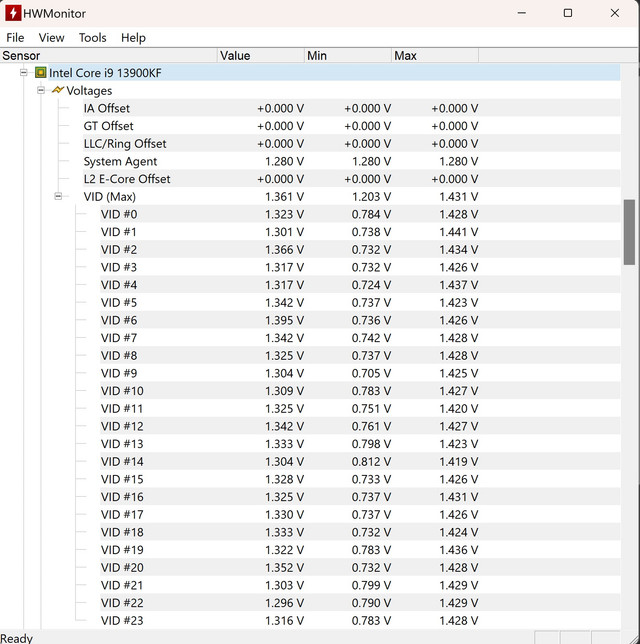Click the vertical scrollbar thumb
The image size is (640, 644).
point(629,232)
